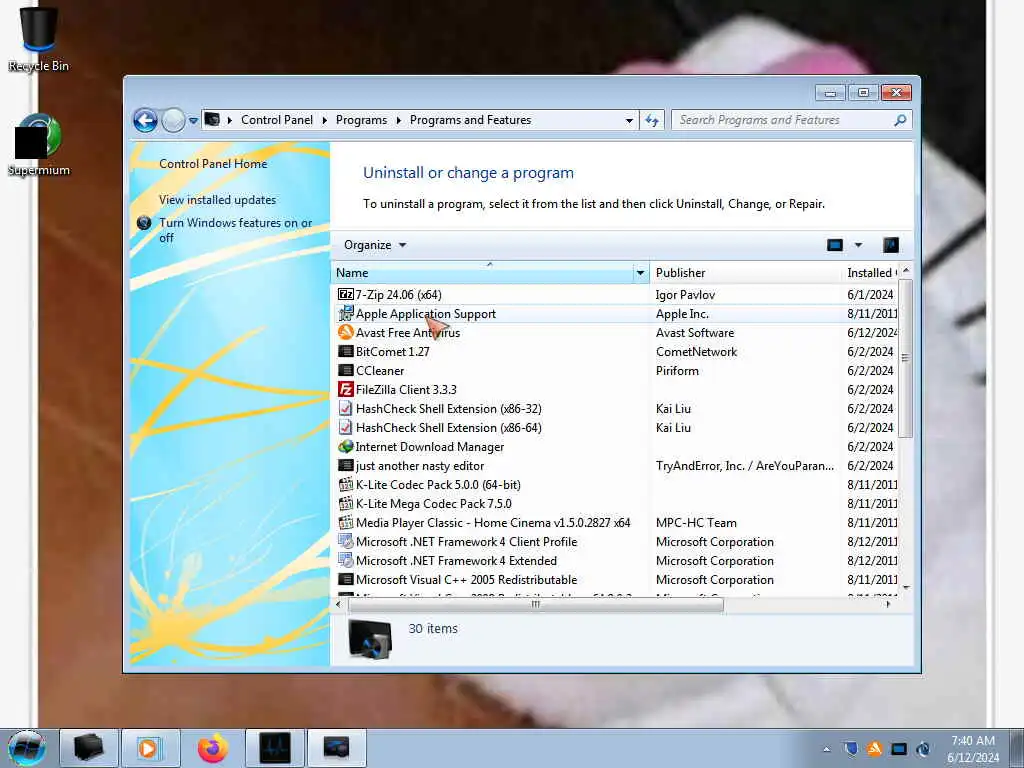The width and height of the screenshot is (1024, 768).
Task: Open the media player taskbar icon
Action: 150,748
